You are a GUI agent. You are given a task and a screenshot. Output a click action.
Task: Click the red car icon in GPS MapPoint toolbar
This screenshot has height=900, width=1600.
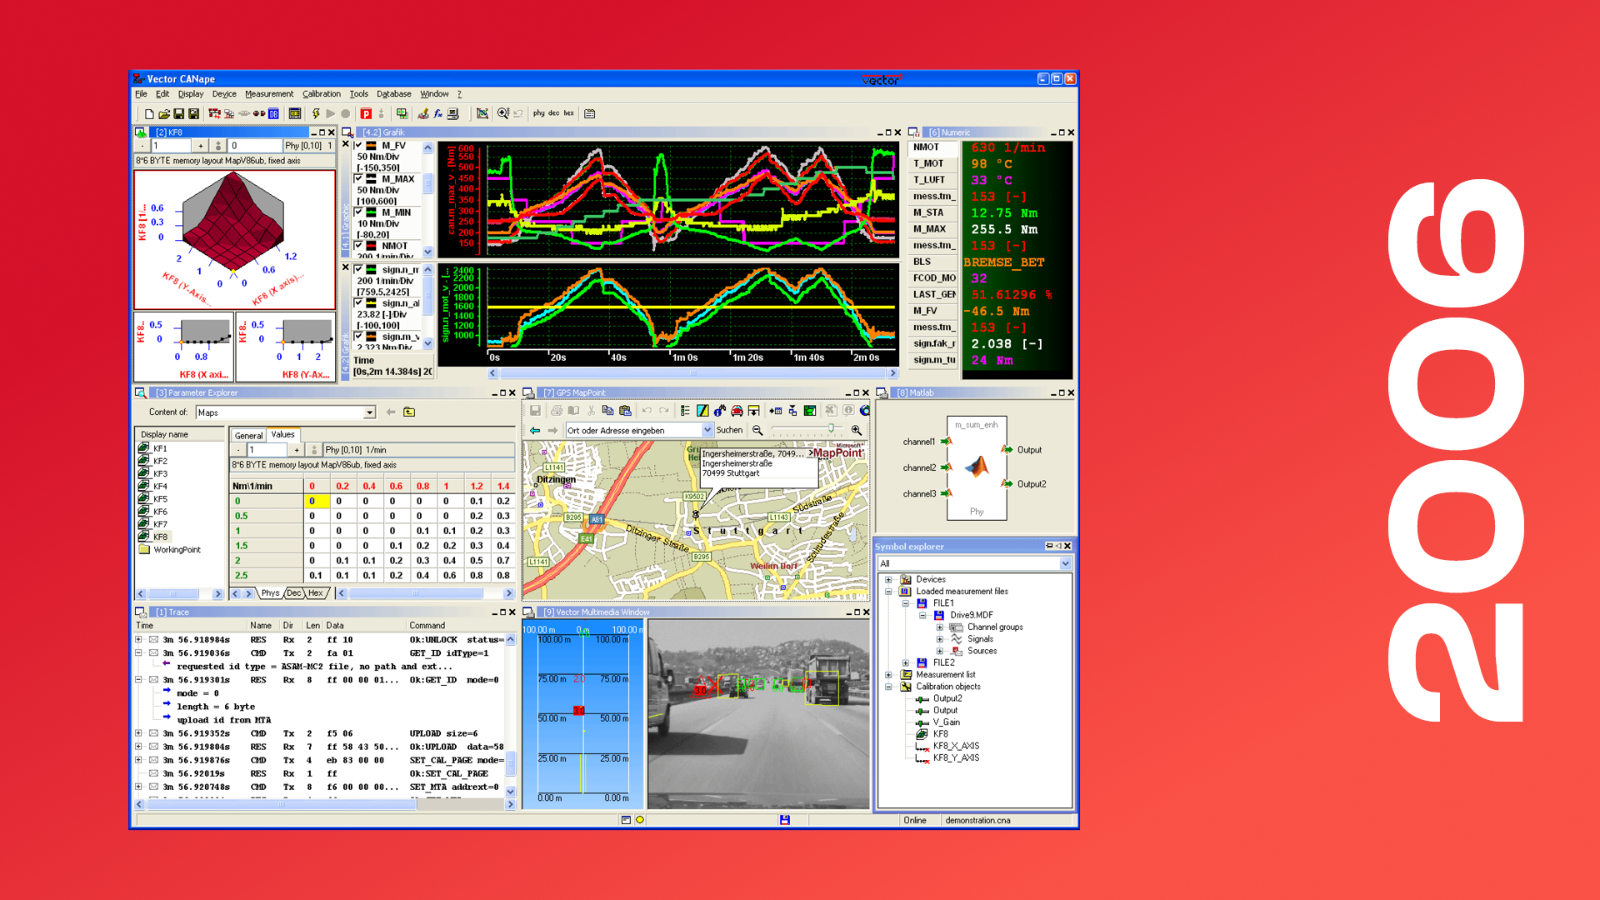click(x=737, y=411)
